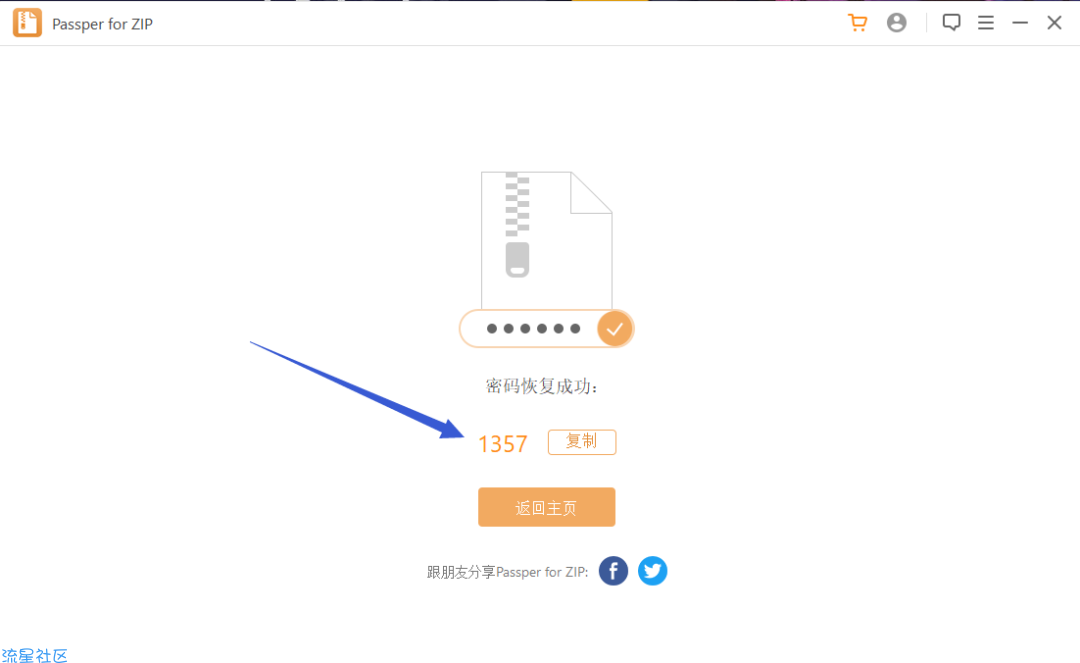Click the orange checkmark circle
Screen dimensions: 1080x663
(614, 329)
